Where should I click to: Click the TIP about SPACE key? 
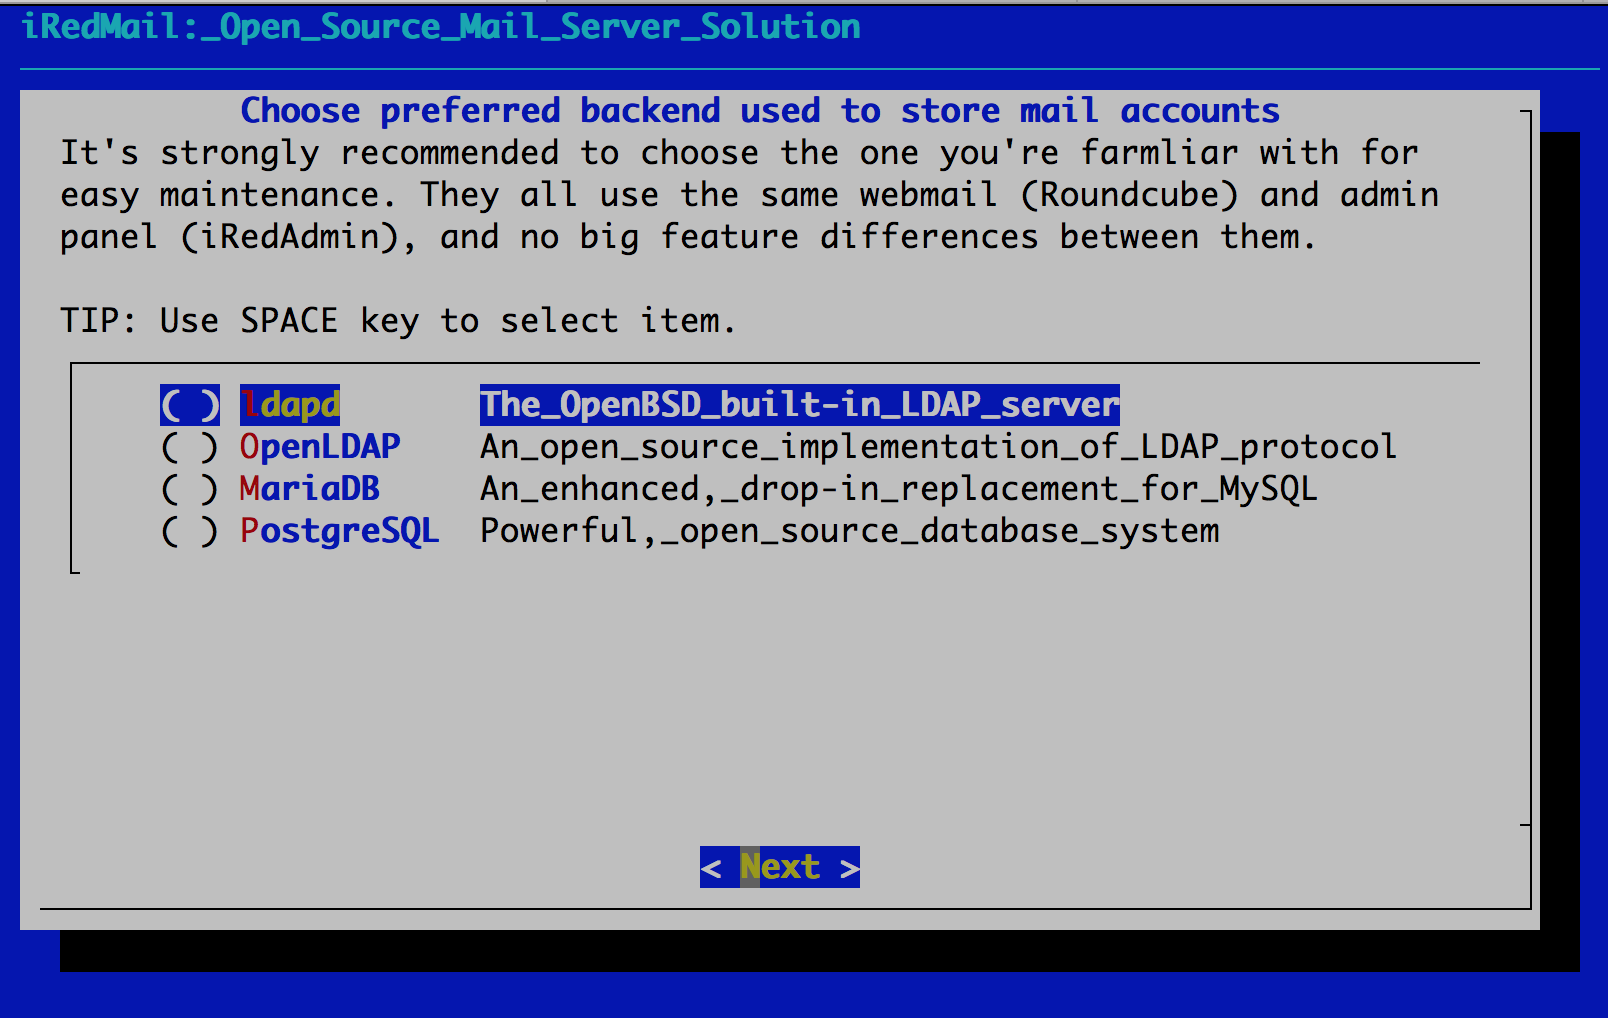click(398, 321)
